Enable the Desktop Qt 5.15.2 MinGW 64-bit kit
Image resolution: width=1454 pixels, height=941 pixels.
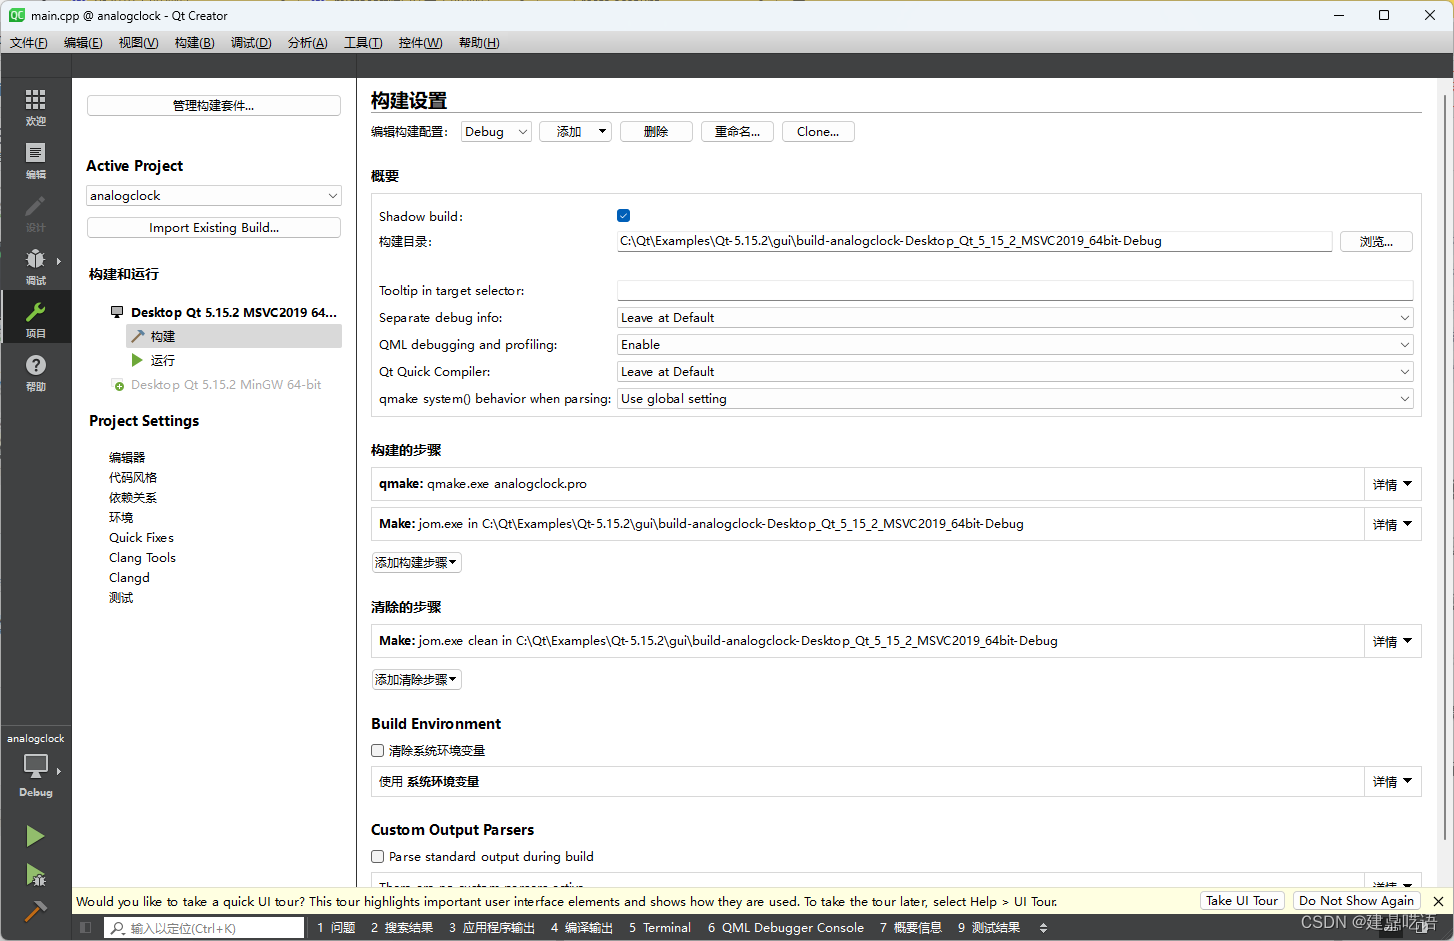click(226, 385)
